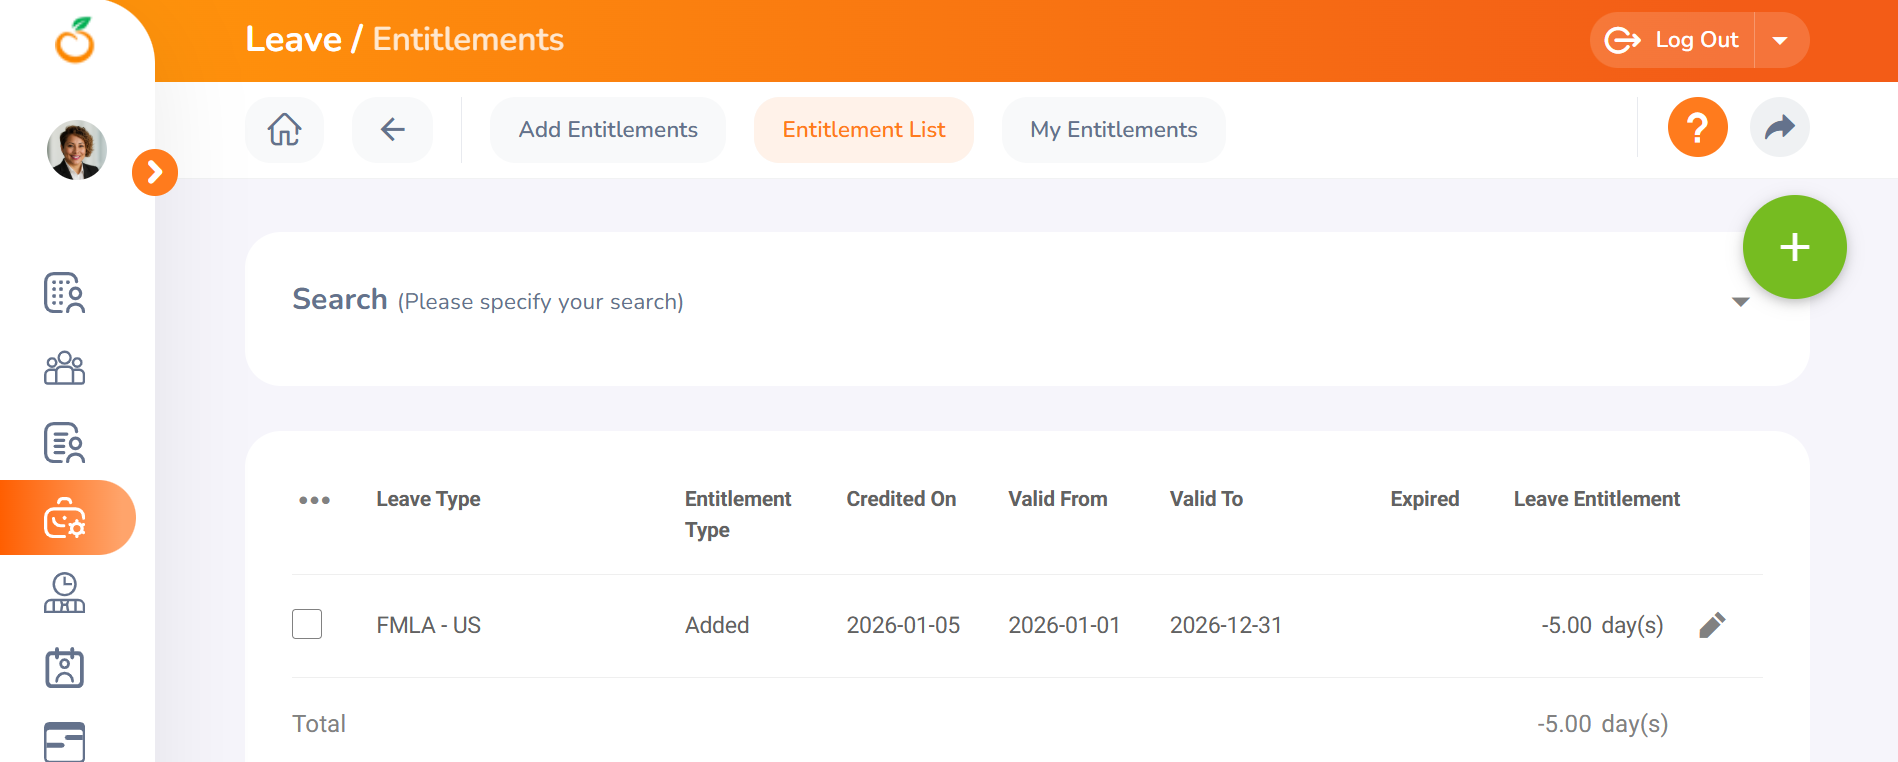Switch to Add Entitlements tab
The width and height of the screenshot is (1898, 762).
tap(608, 130)
